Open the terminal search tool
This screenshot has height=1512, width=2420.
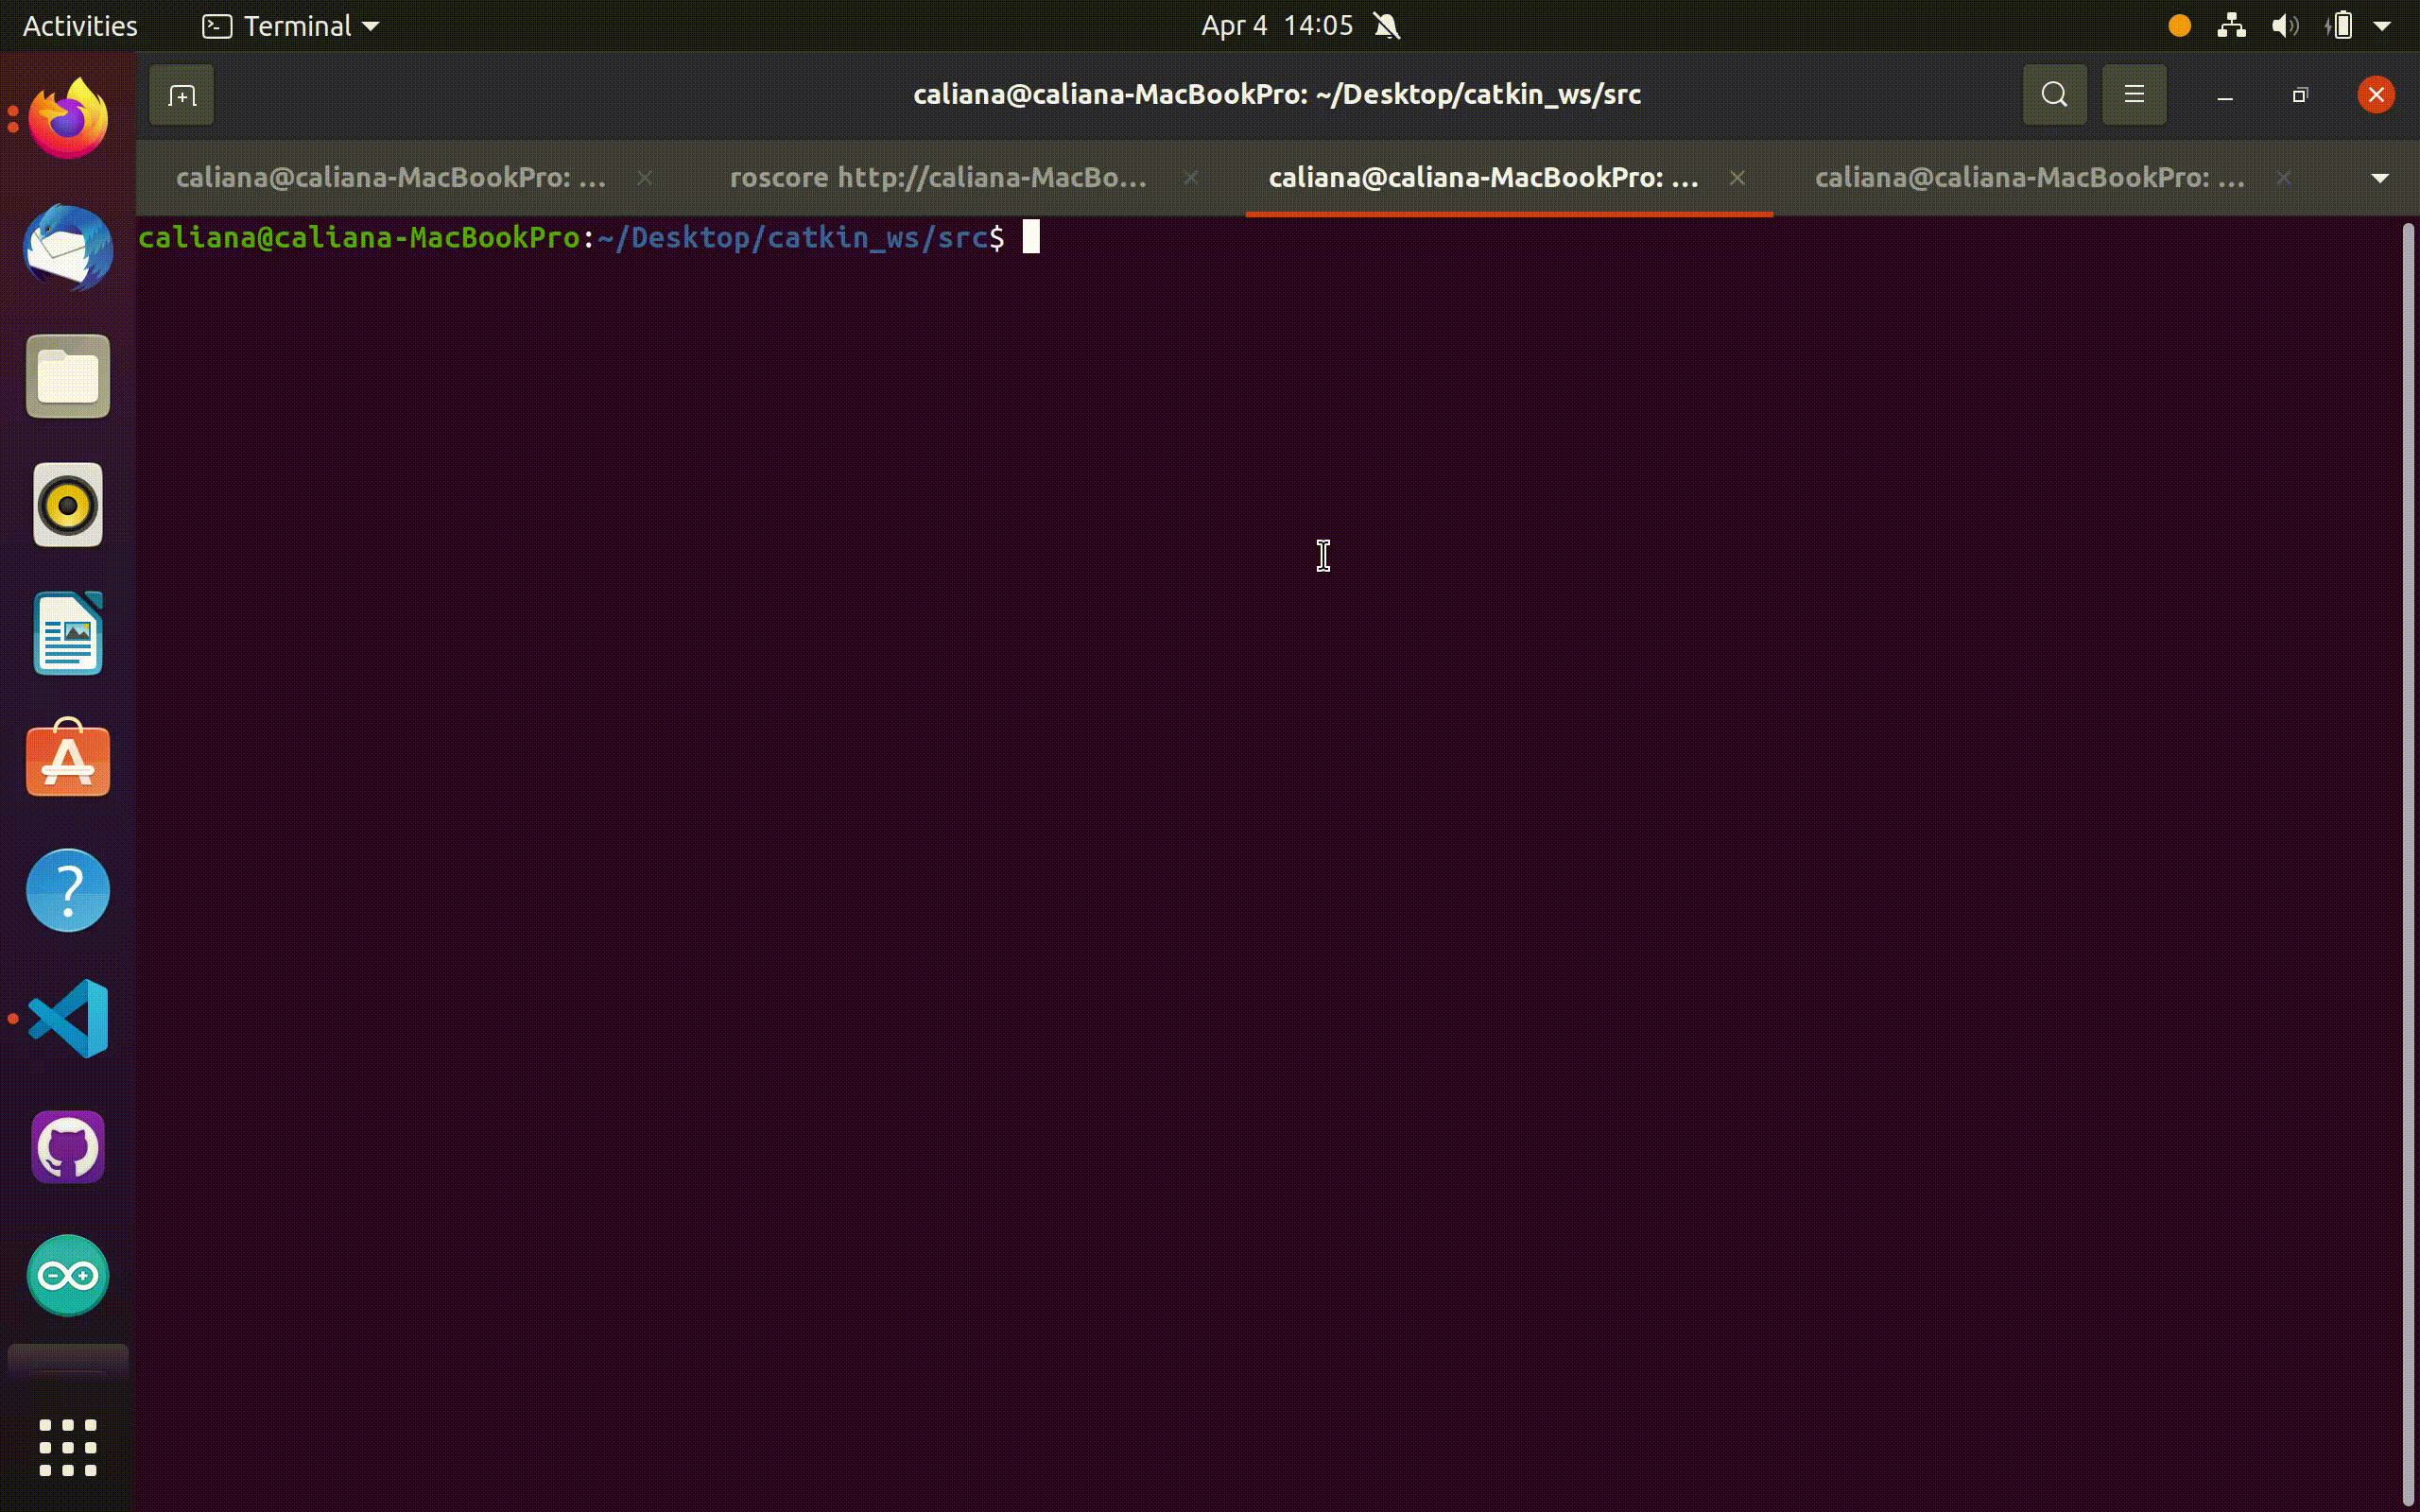(x=2054, y=95)
